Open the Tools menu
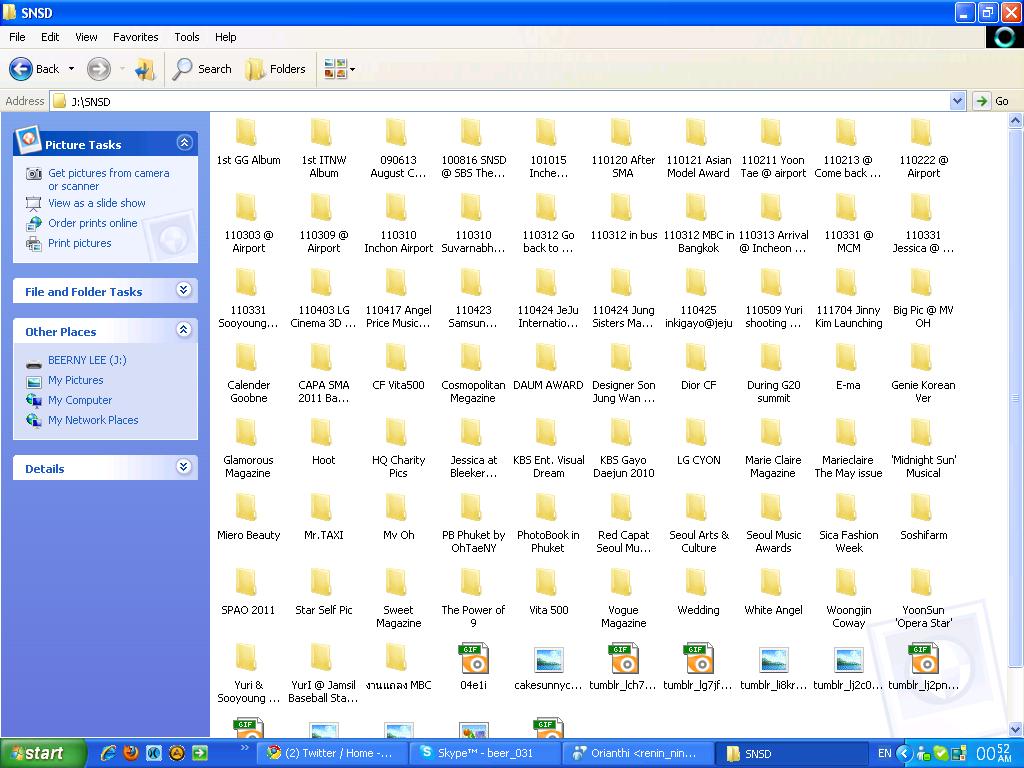Viewport: 1024px width, 768px height. coord(187,37)
